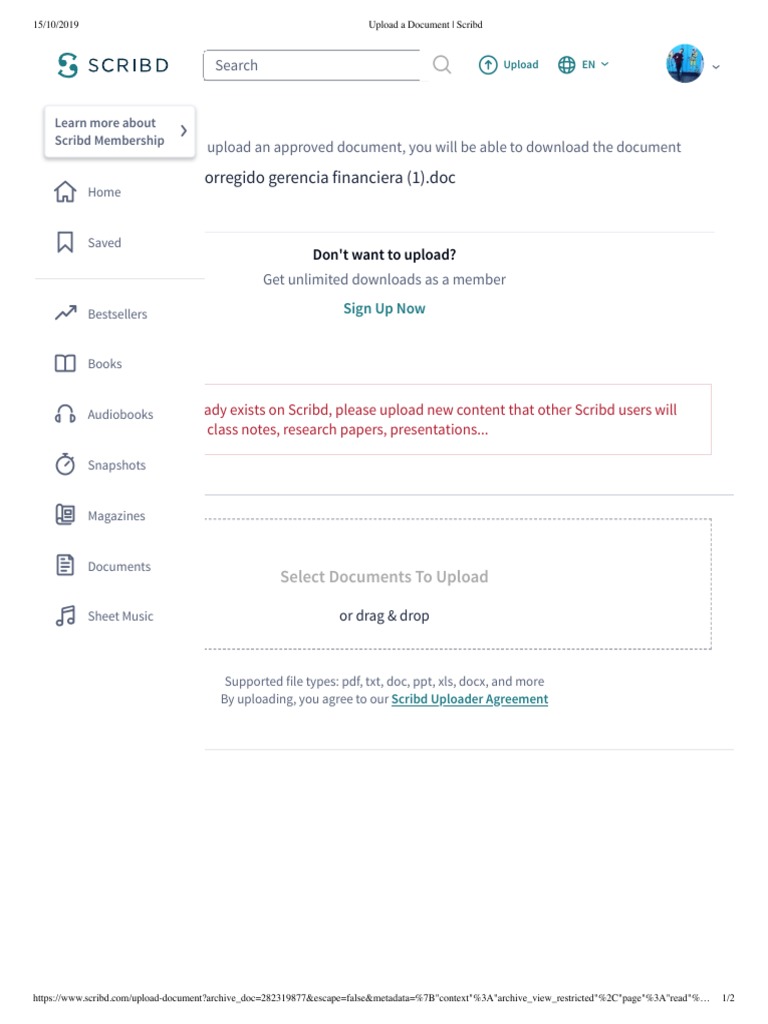
Task: Click the search magnifier icon
Action: tap(441, 65)
